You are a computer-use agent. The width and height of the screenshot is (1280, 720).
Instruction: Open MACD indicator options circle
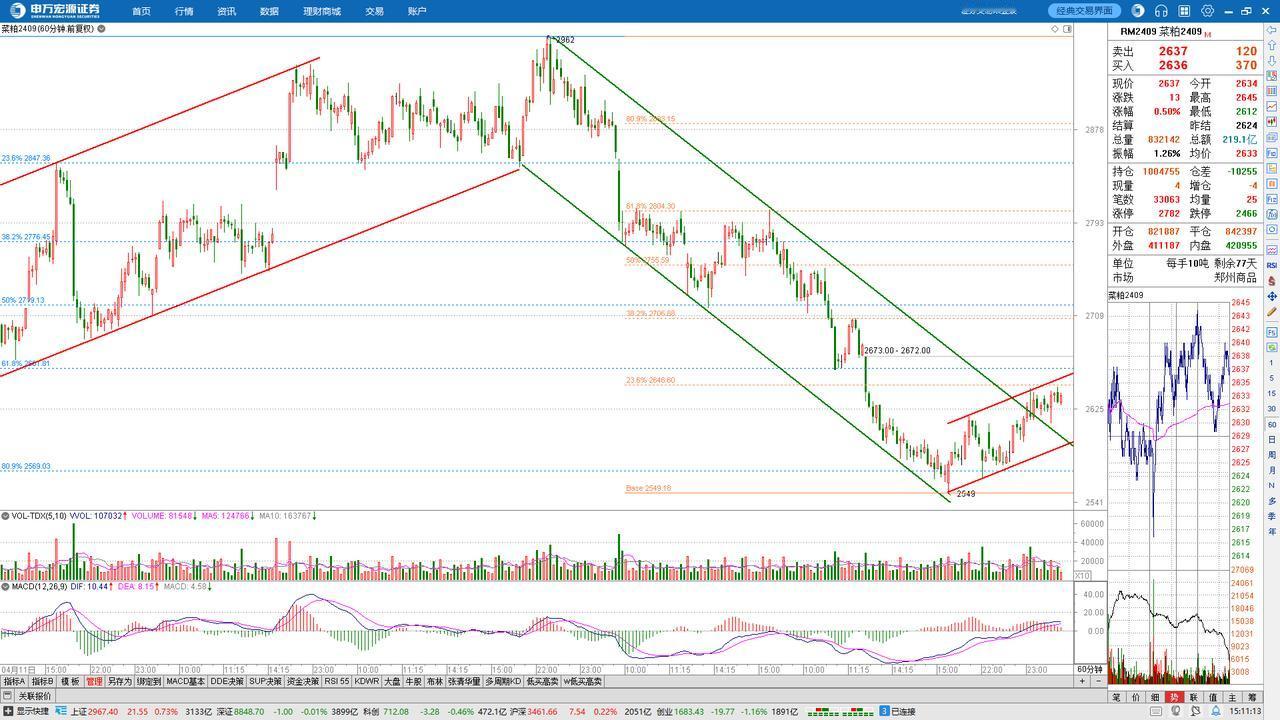pyautogui.click(x=5, y=586)
